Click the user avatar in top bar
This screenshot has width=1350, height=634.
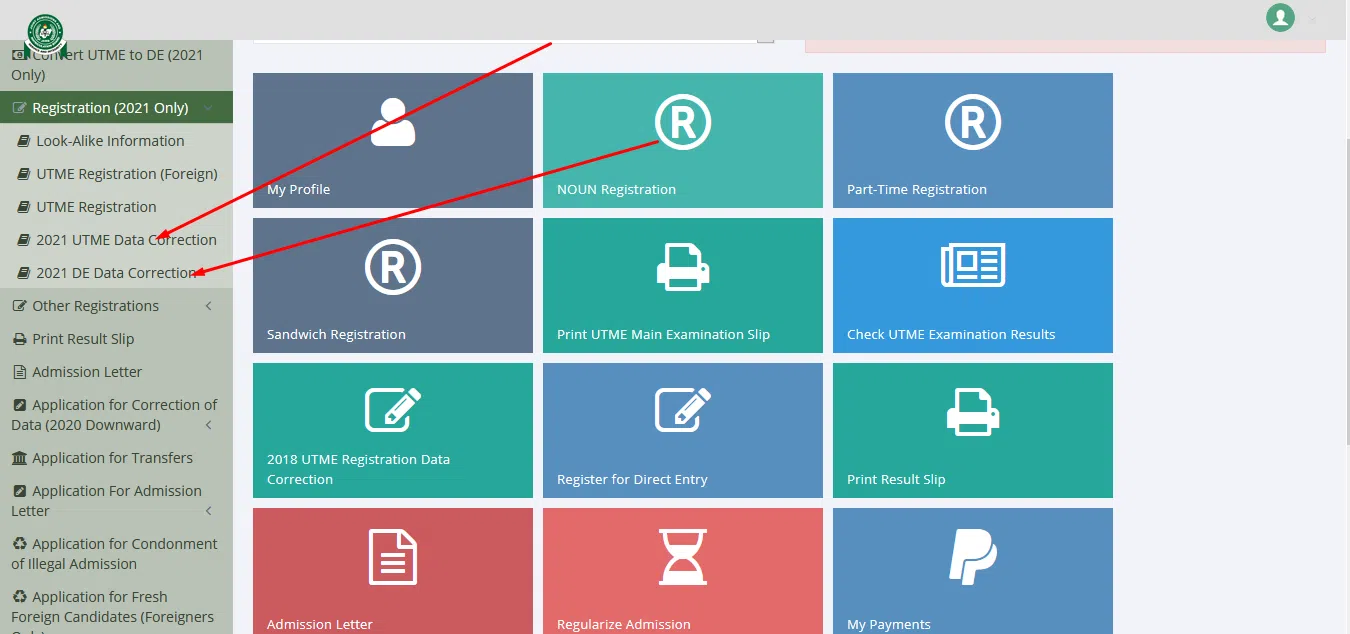1280,17
